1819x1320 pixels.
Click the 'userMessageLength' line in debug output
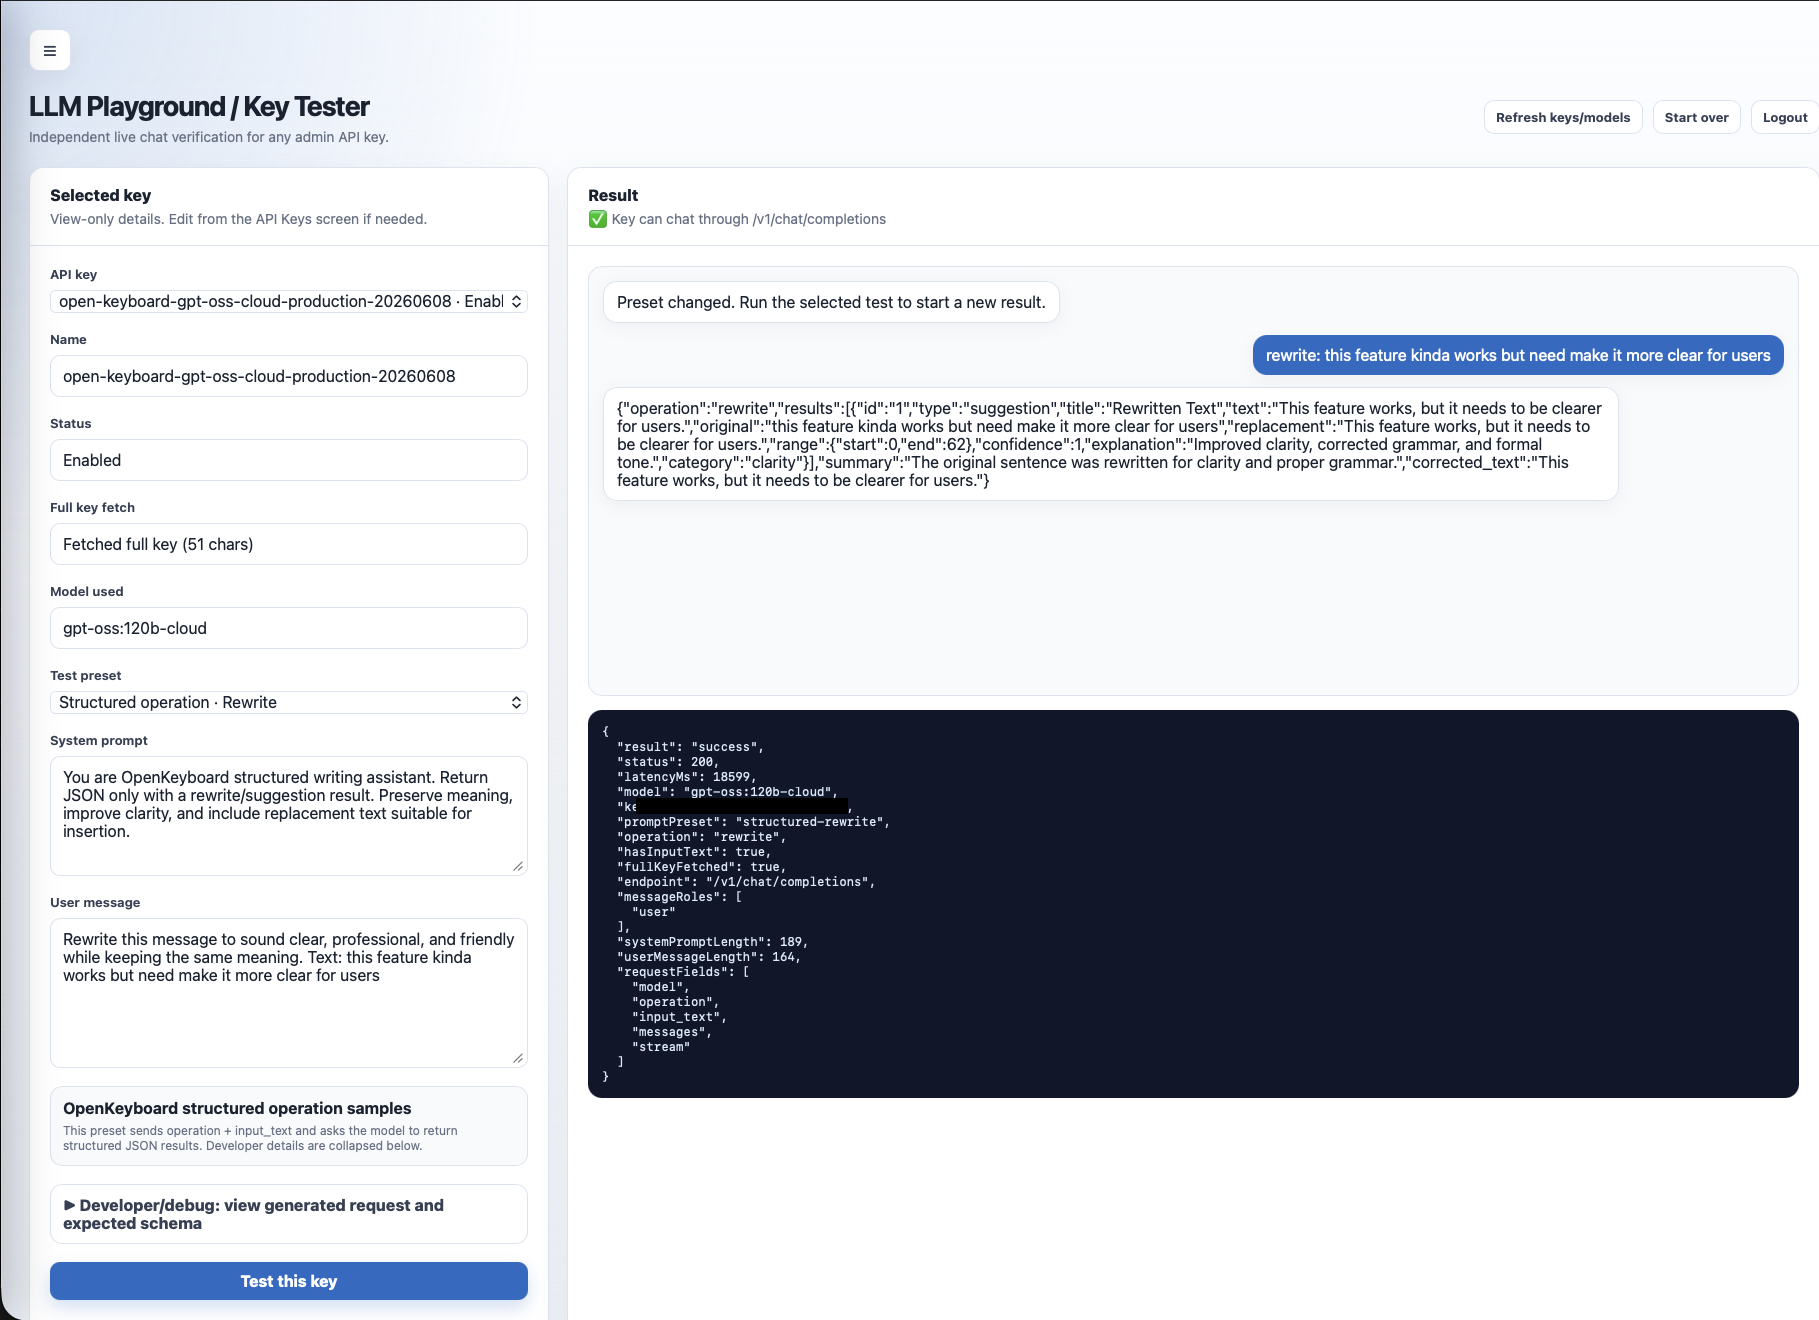pos(709,957)
